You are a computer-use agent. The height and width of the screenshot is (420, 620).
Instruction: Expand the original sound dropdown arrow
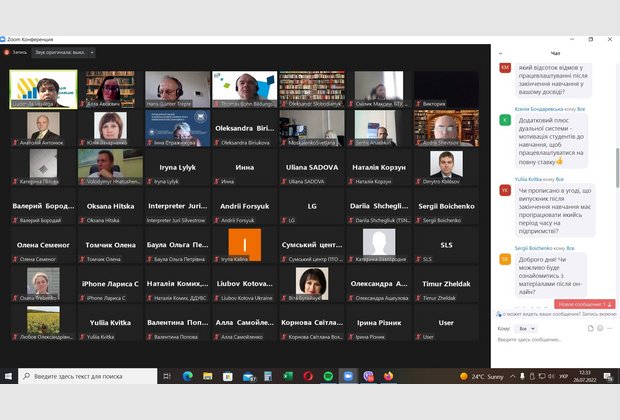(x=91, y=52)
